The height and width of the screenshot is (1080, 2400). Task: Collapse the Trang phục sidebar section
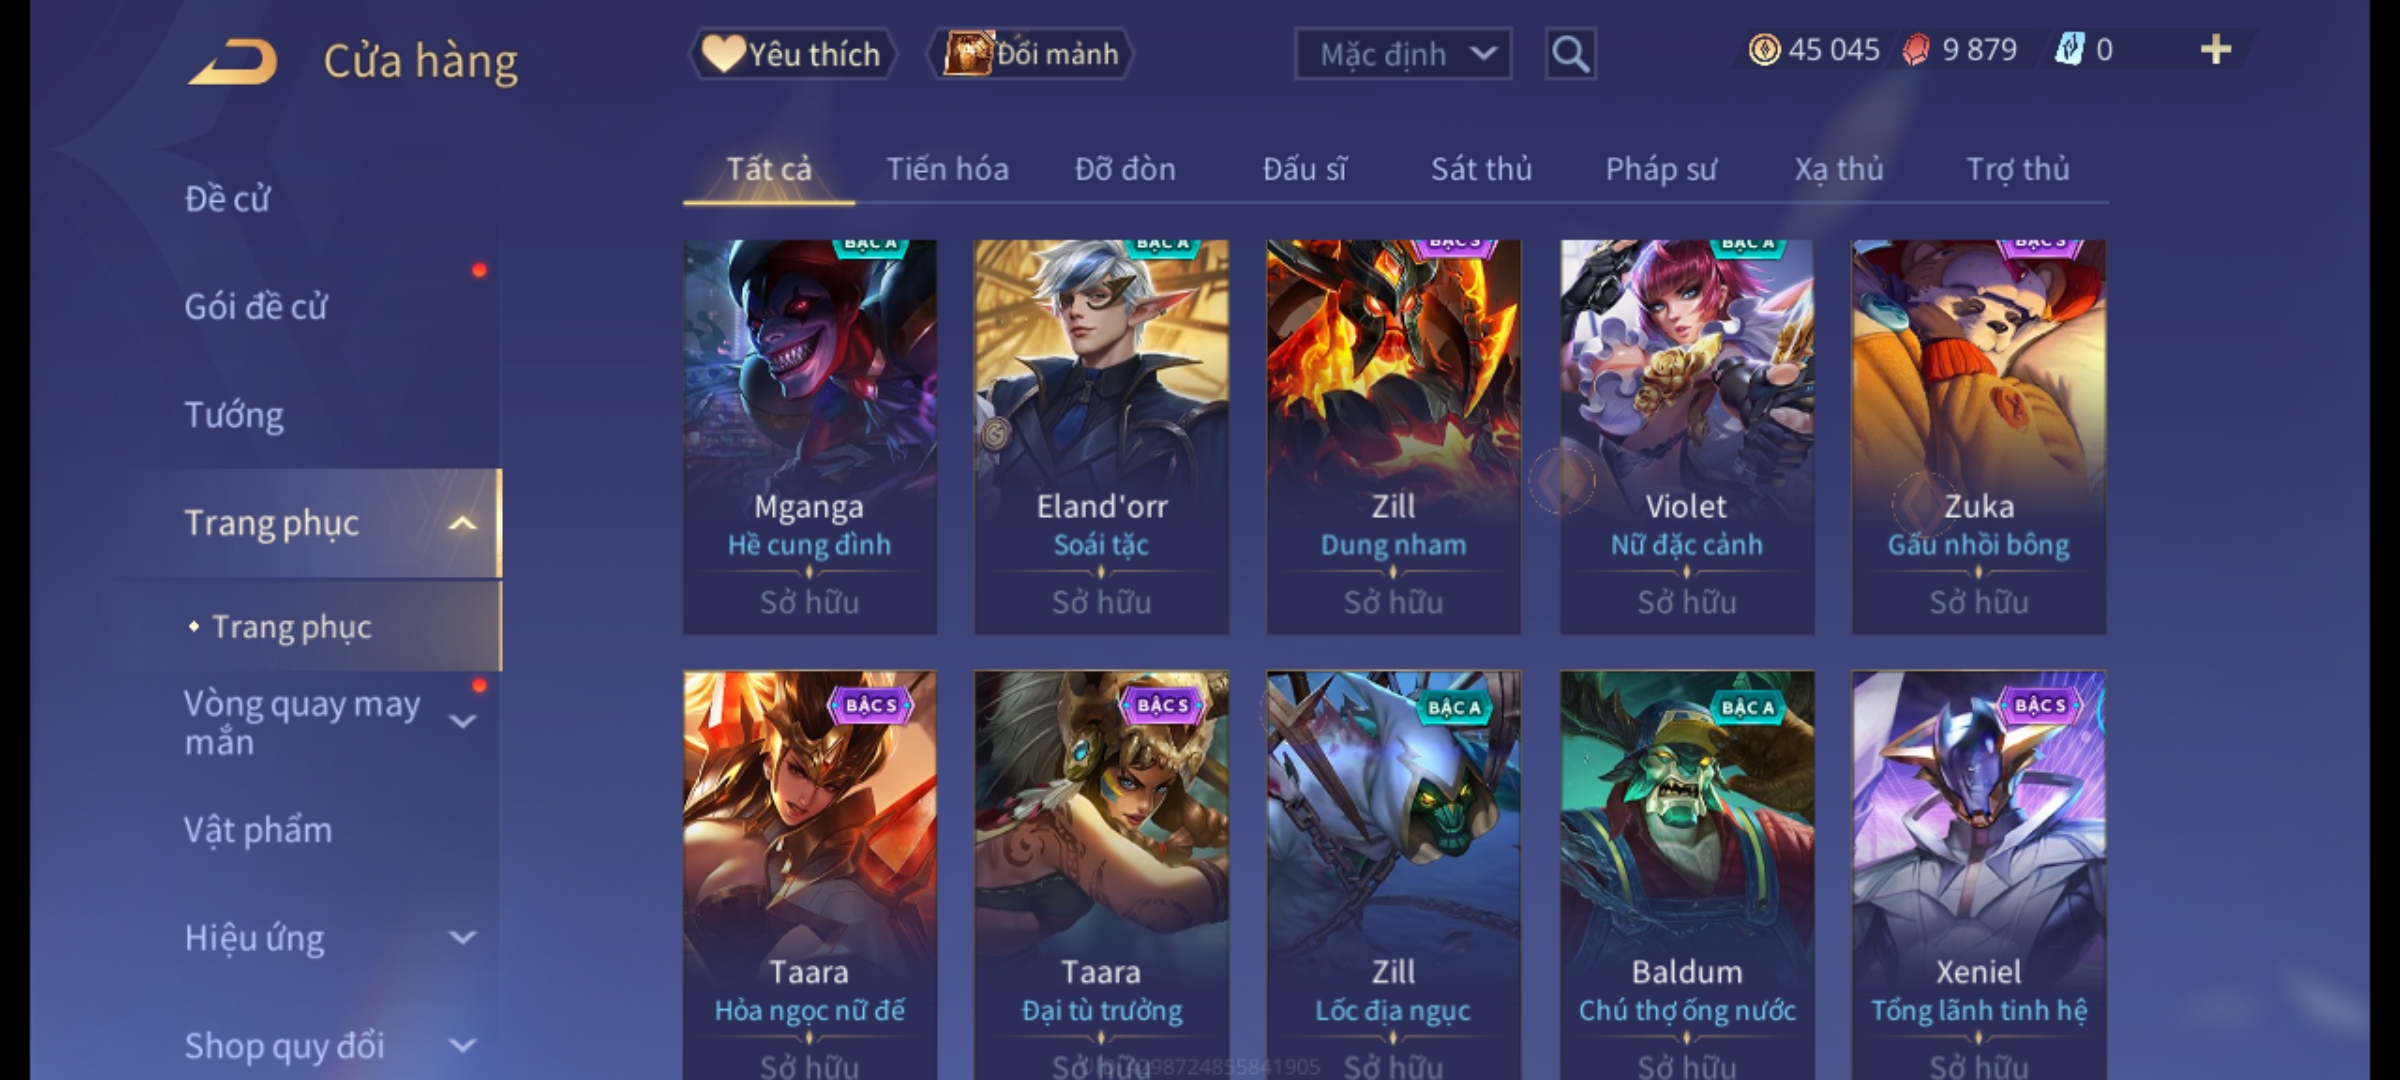[x=462, y=523]
